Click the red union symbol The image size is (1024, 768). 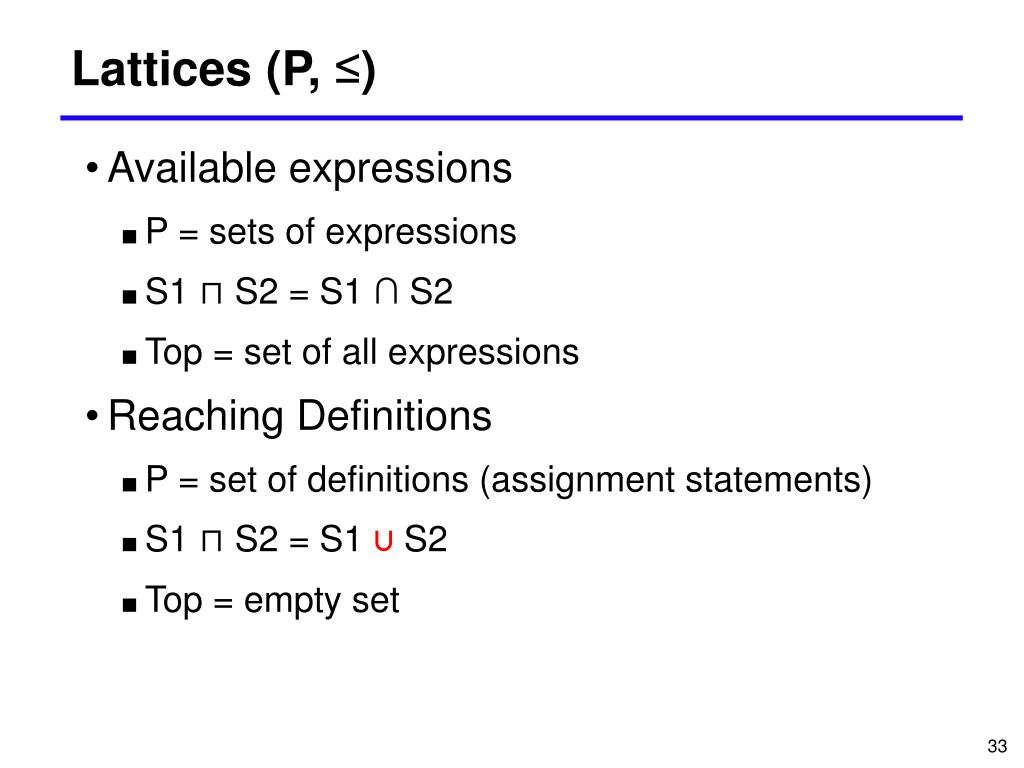(x=383, y=541)
